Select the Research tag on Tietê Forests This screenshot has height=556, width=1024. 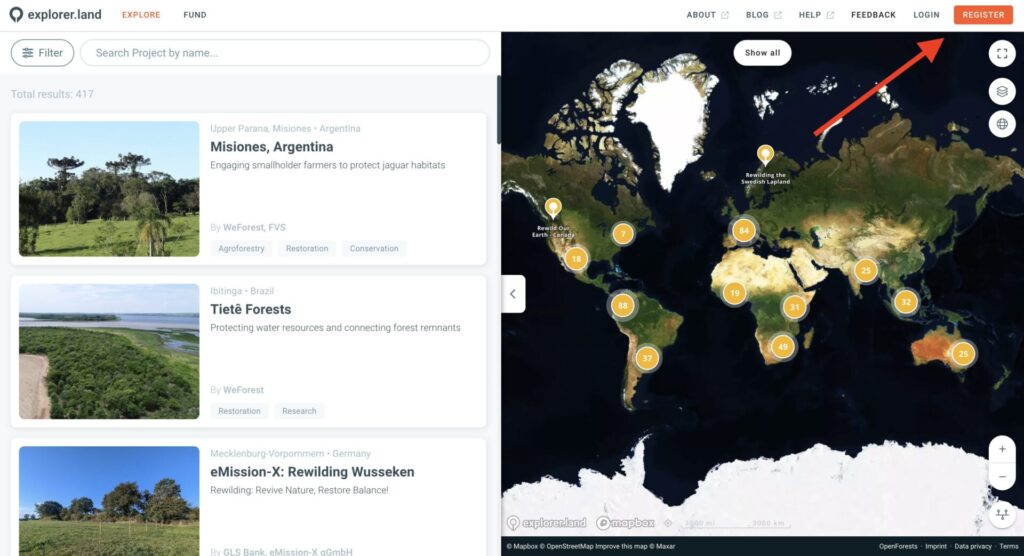299,411
